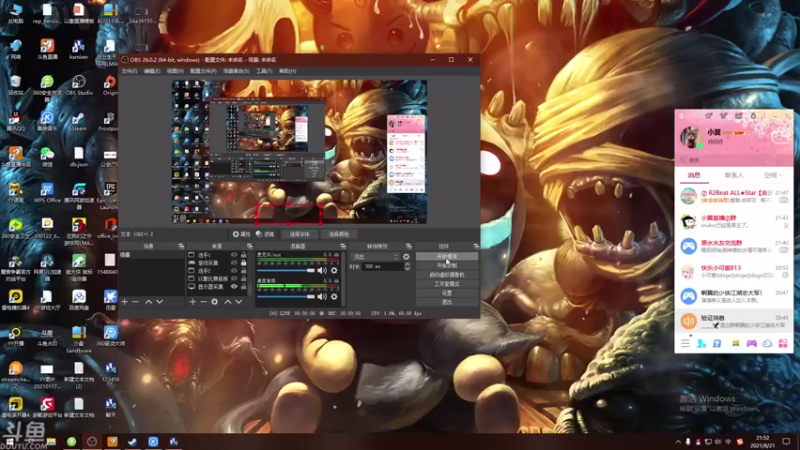Open the QQ main menu hamburger icon
The image size is (800, 450).
[685, 343]
